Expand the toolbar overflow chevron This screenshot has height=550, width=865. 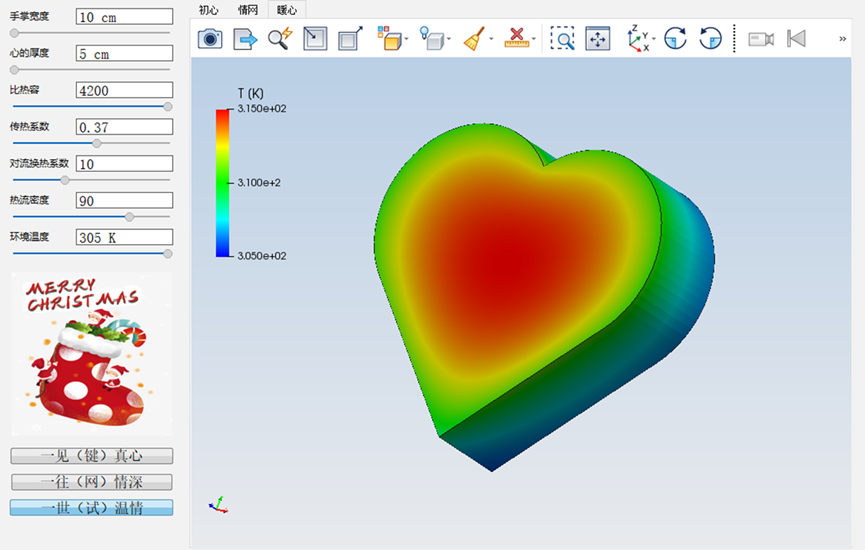[843, 39]
